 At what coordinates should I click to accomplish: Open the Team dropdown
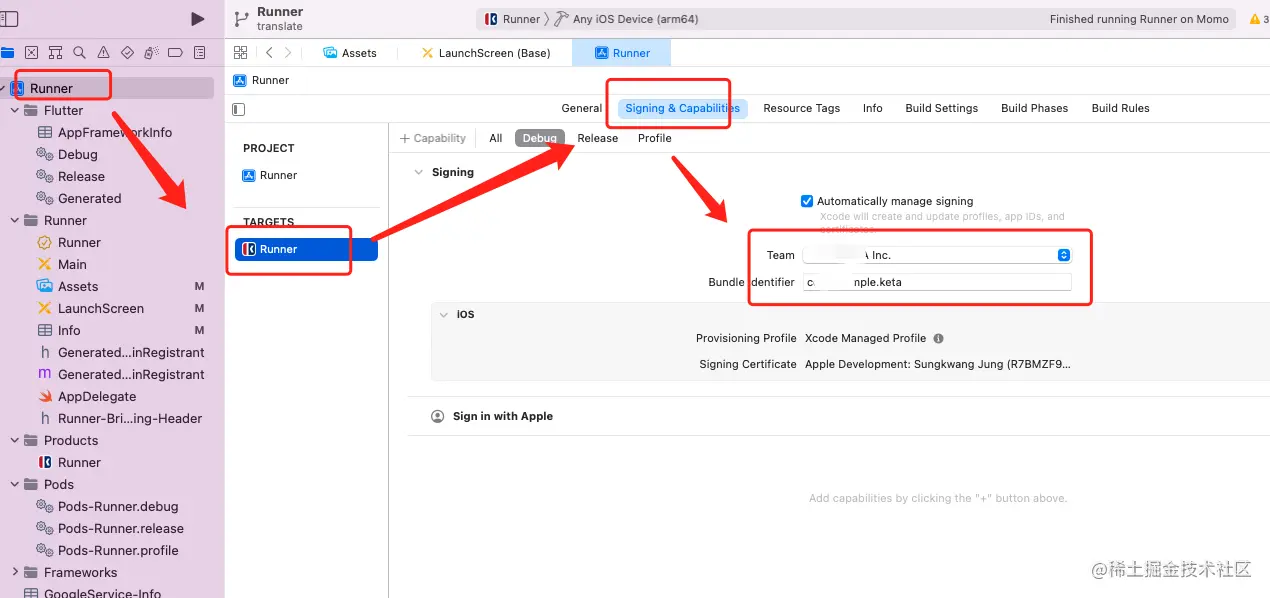click(937, 255)
